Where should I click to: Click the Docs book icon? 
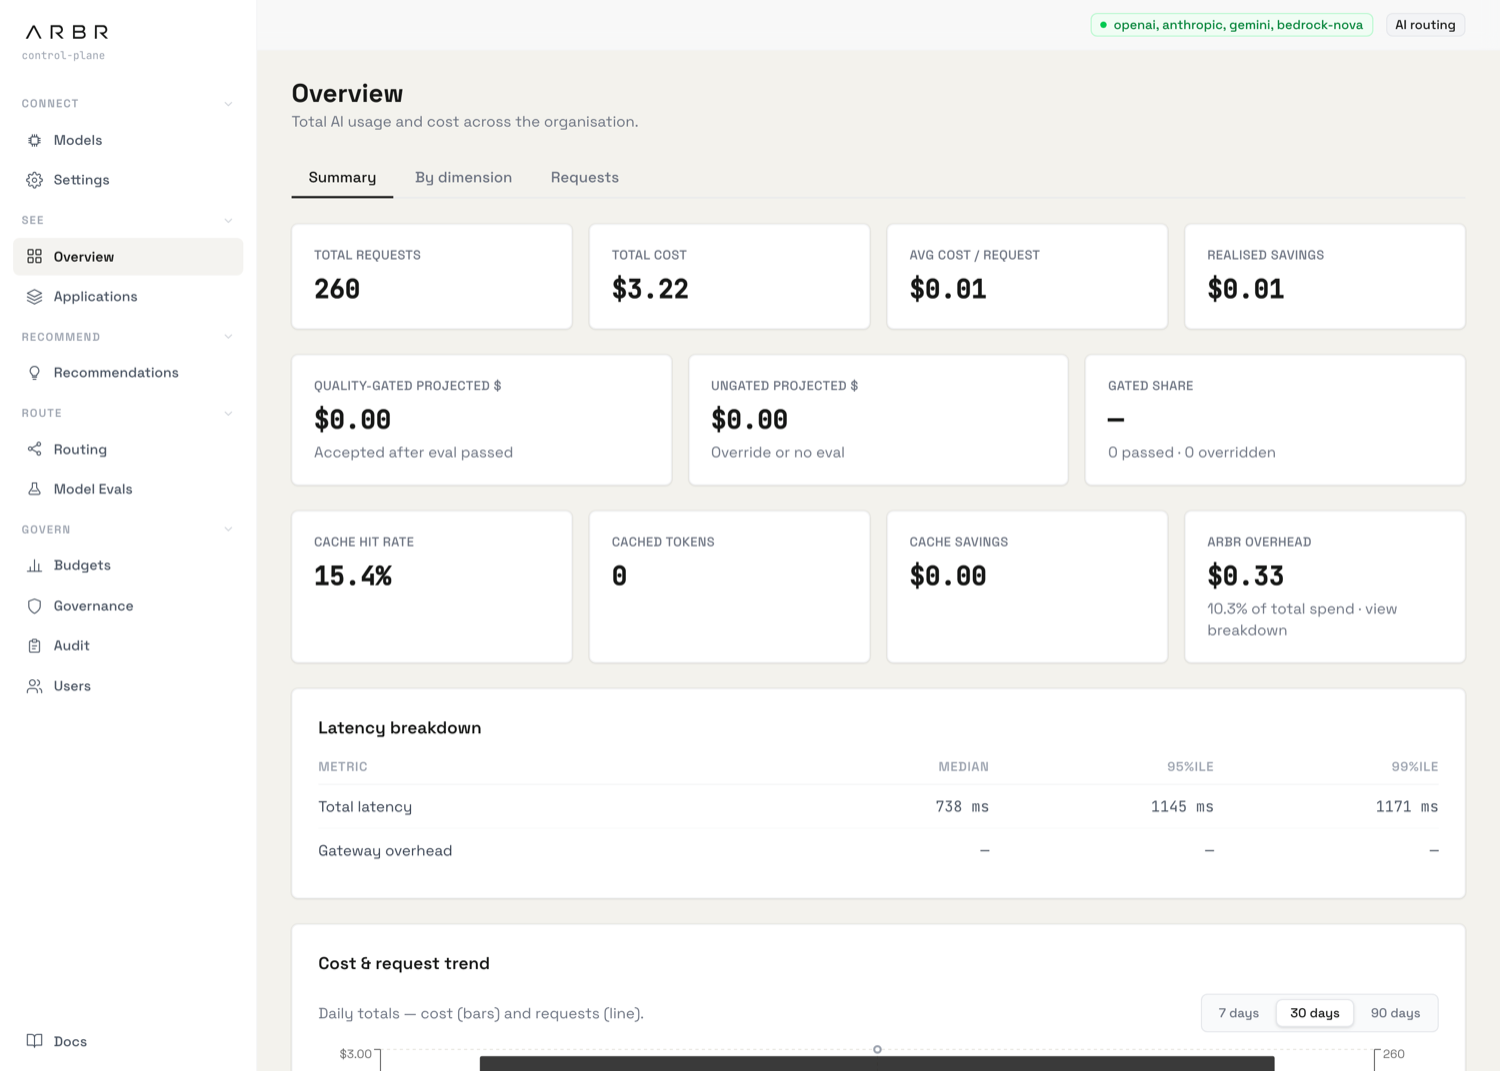pyautogui.click(x=34, y=1041)
